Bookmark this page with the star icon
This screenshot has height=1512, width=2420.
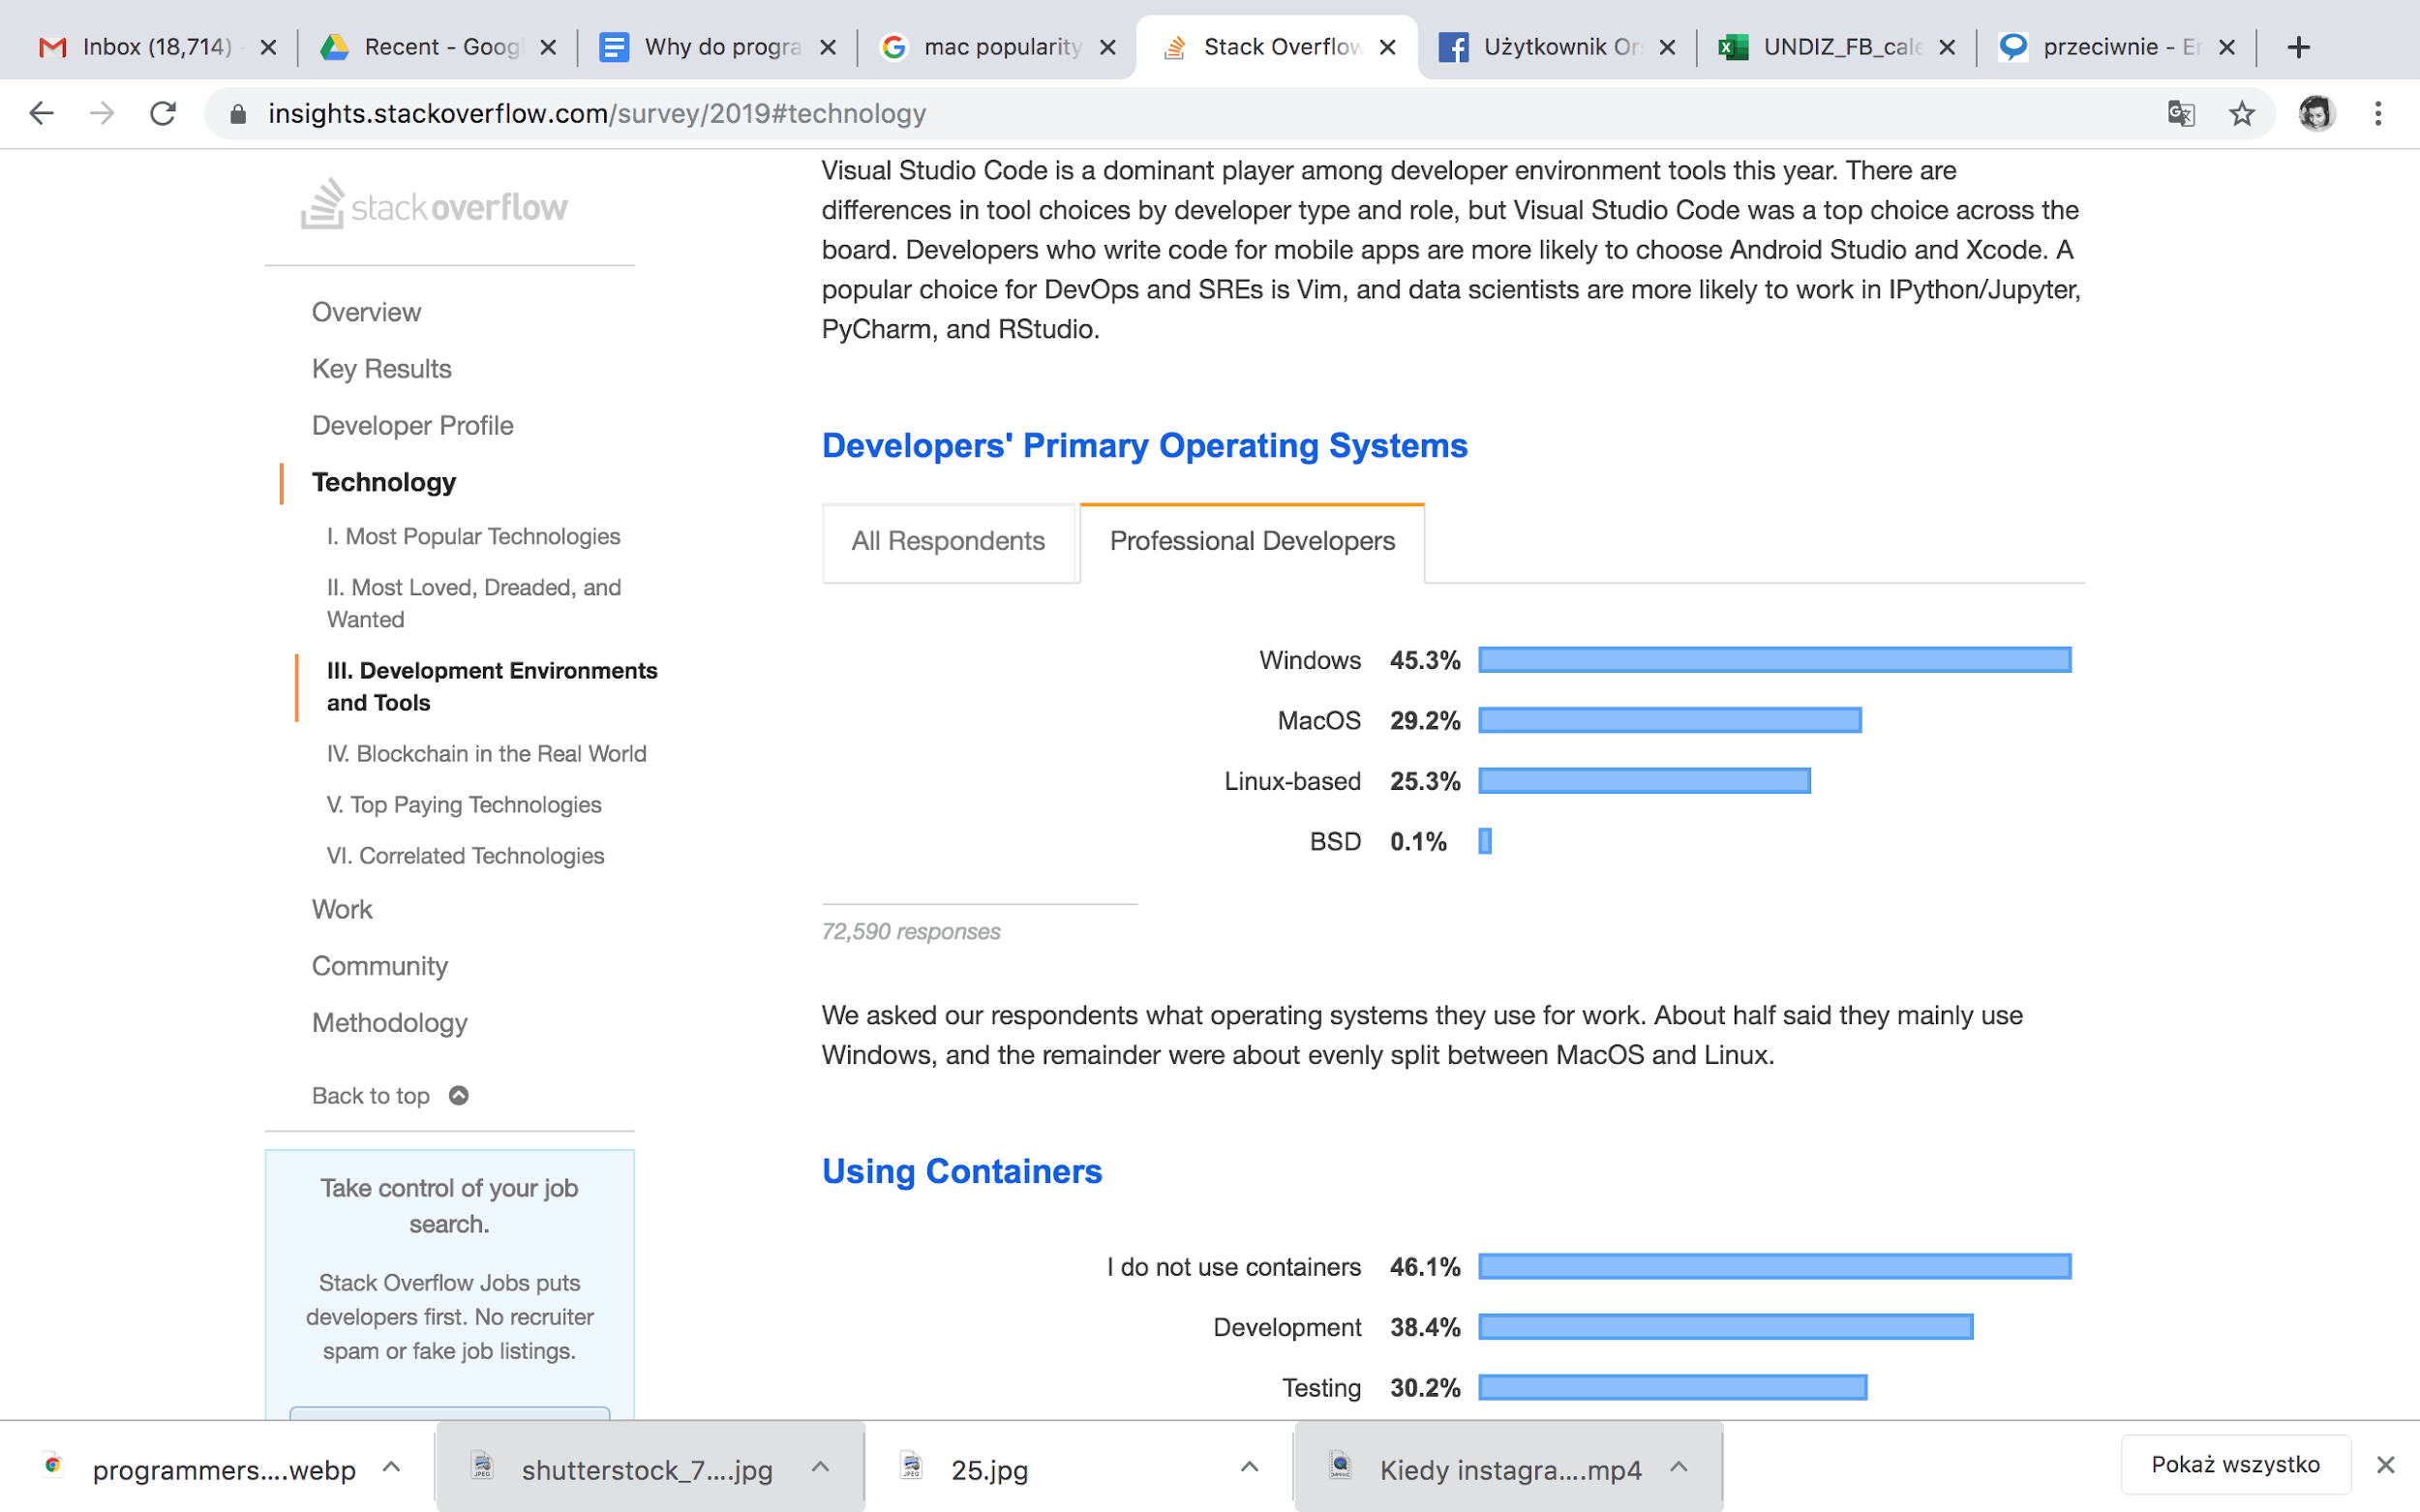click(2242, 113)
